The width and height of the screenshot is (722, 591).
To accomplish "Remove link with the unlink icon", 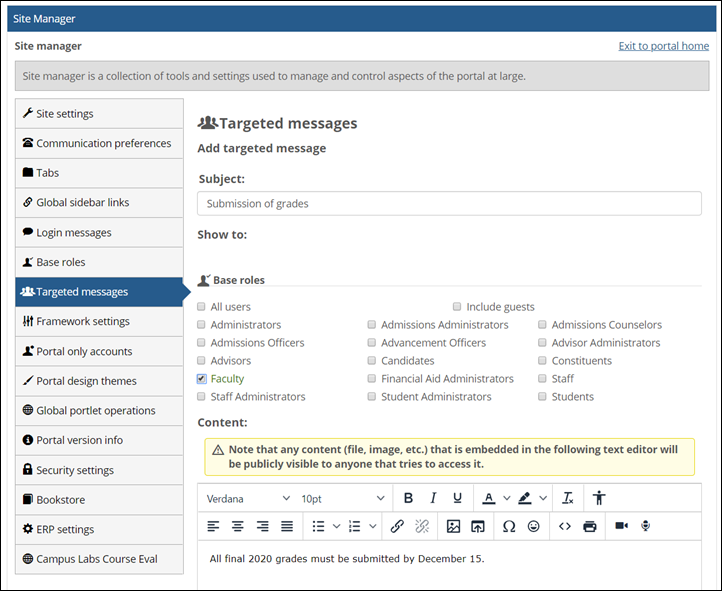I will tap(422, 526).
